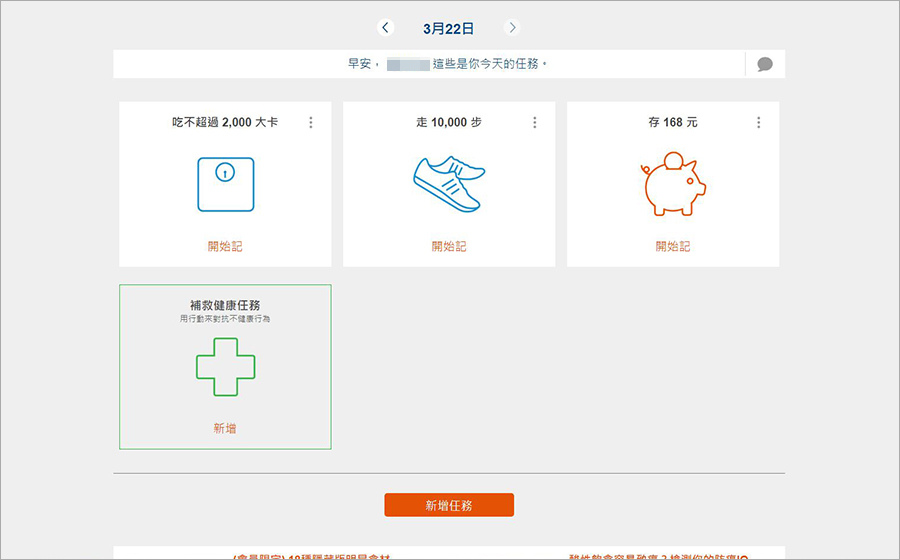This screenshot has width=900, height=560.
Task: Click the blue weighing scale icon
Action: coord(225,184)
